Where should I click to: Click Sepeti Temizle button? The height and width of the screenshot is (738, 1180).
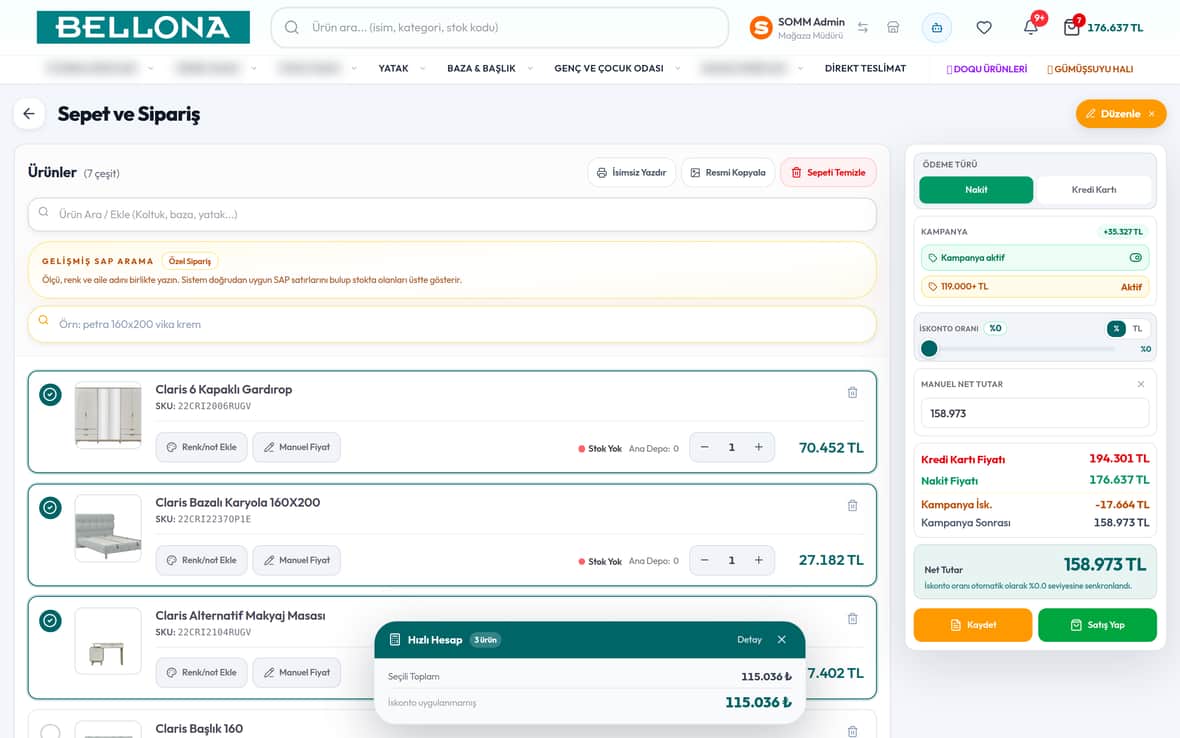pos(828,172)
